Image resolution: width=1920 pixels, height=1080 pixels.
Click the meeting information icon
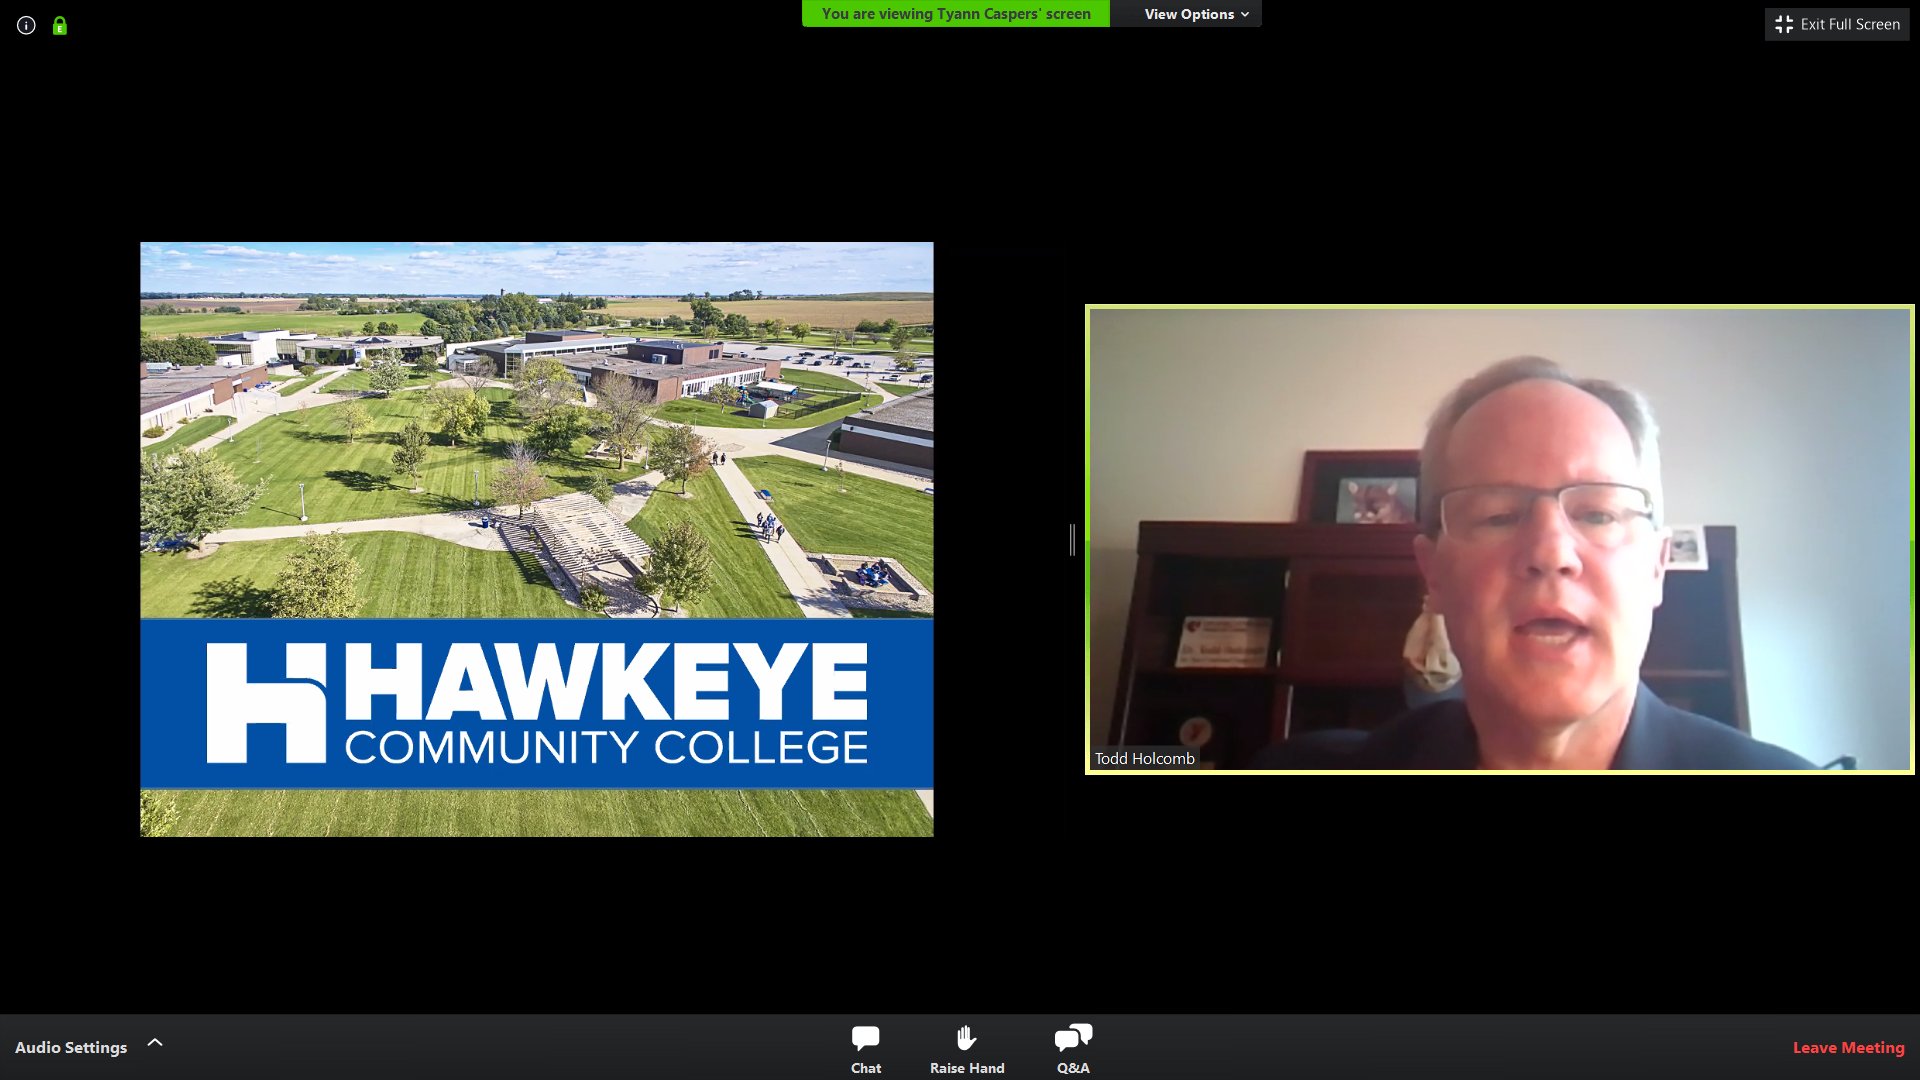coord(25,25)
